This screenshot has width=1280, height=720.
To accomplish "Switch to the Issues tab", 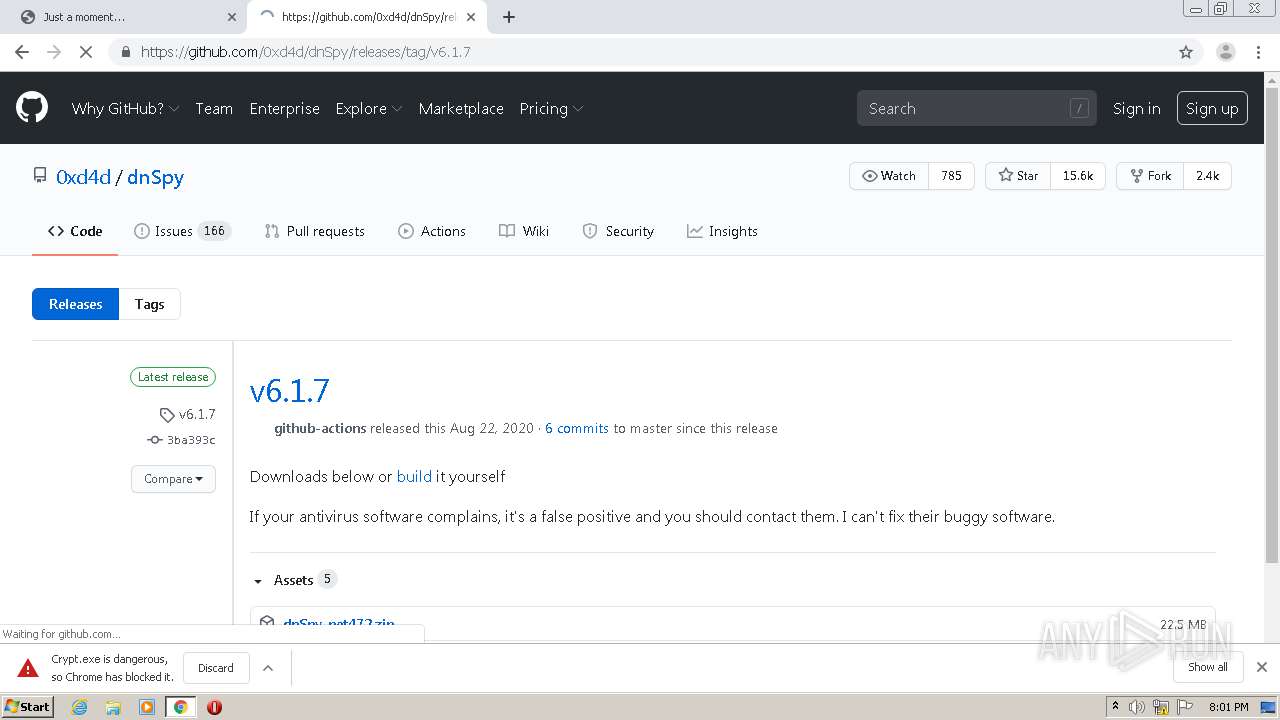I will 182,231.
